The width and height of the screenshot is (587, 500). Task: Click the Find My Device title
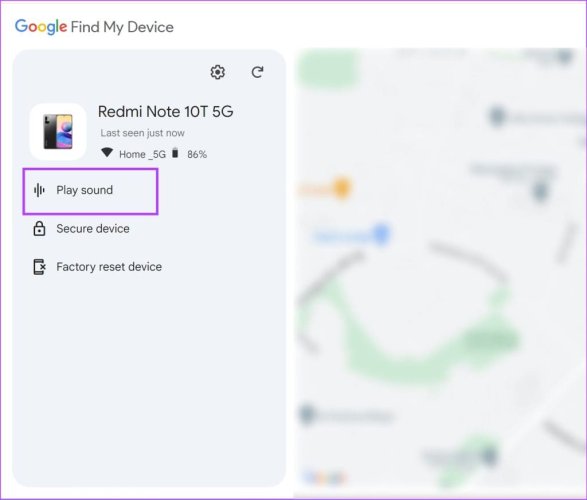point(122,27)
